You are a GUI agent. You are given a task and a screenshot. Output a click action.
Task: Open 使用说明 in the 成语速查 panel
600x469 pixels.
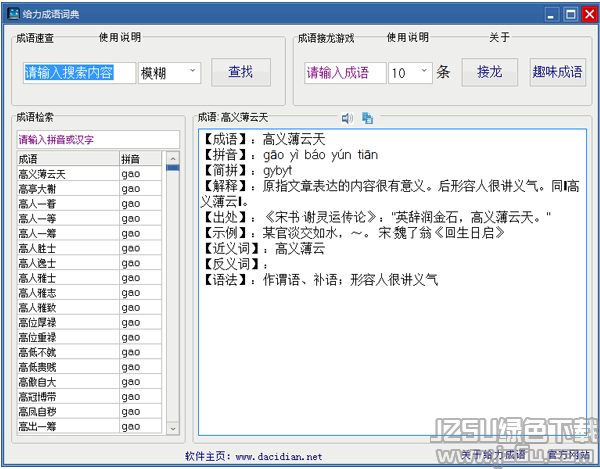(x=120, y=37)
